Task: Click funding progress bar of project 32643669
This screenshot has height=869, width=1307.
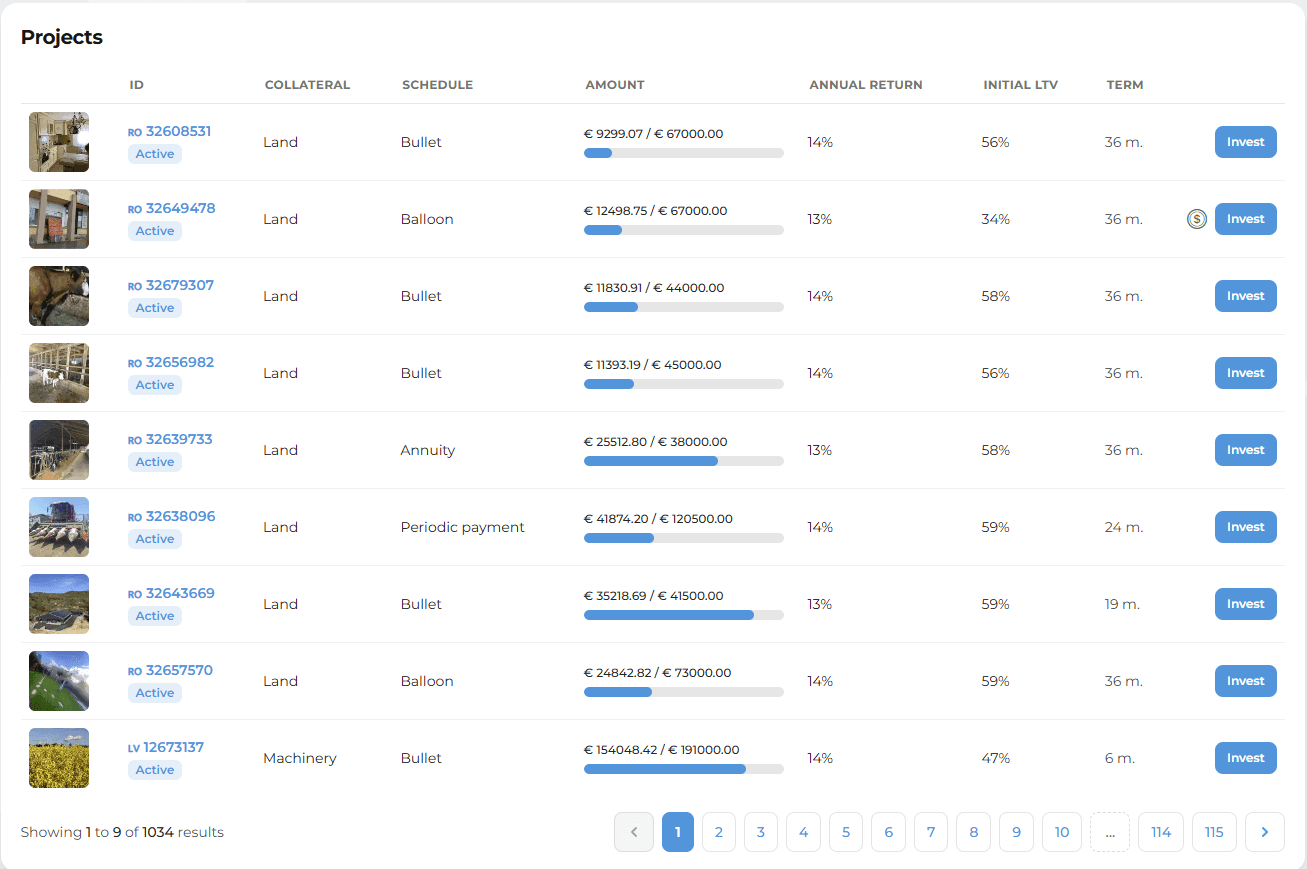Action: pos(684,615)
